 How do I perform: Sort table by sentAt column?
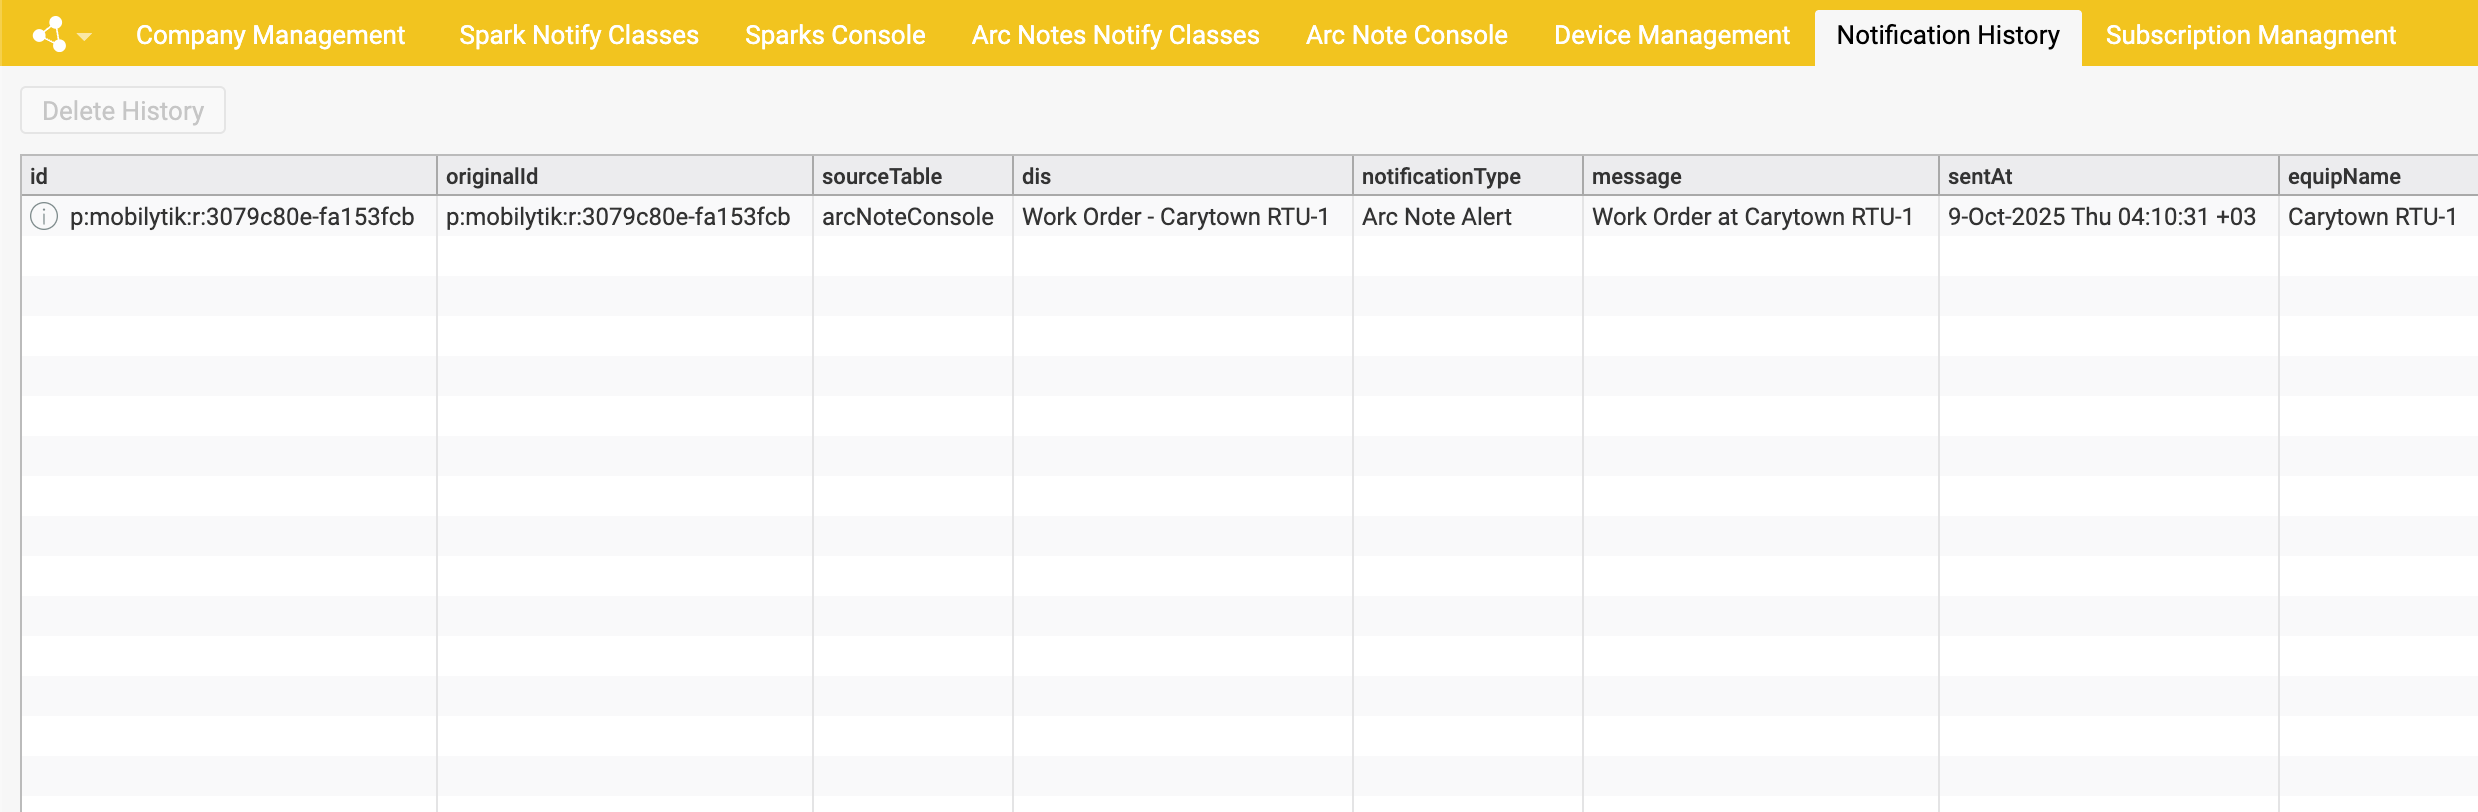click(2107, 176)
